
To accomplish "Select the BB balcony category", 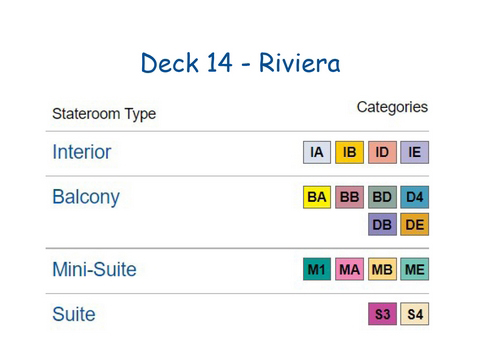I will coord(349,197).
